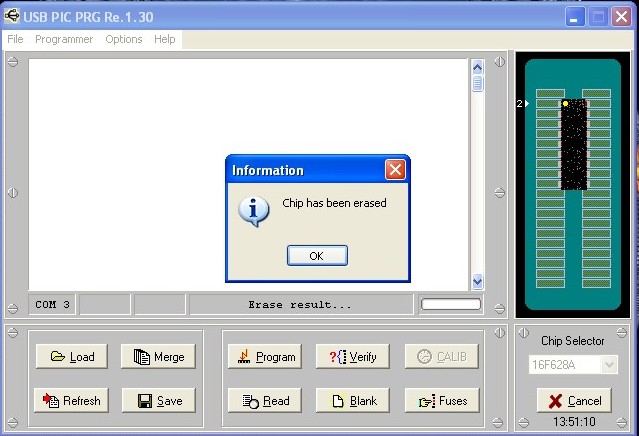Save the buffer with Save button
Image resolution: width=639 pixels, height=436 pixels.
point(158,401)
